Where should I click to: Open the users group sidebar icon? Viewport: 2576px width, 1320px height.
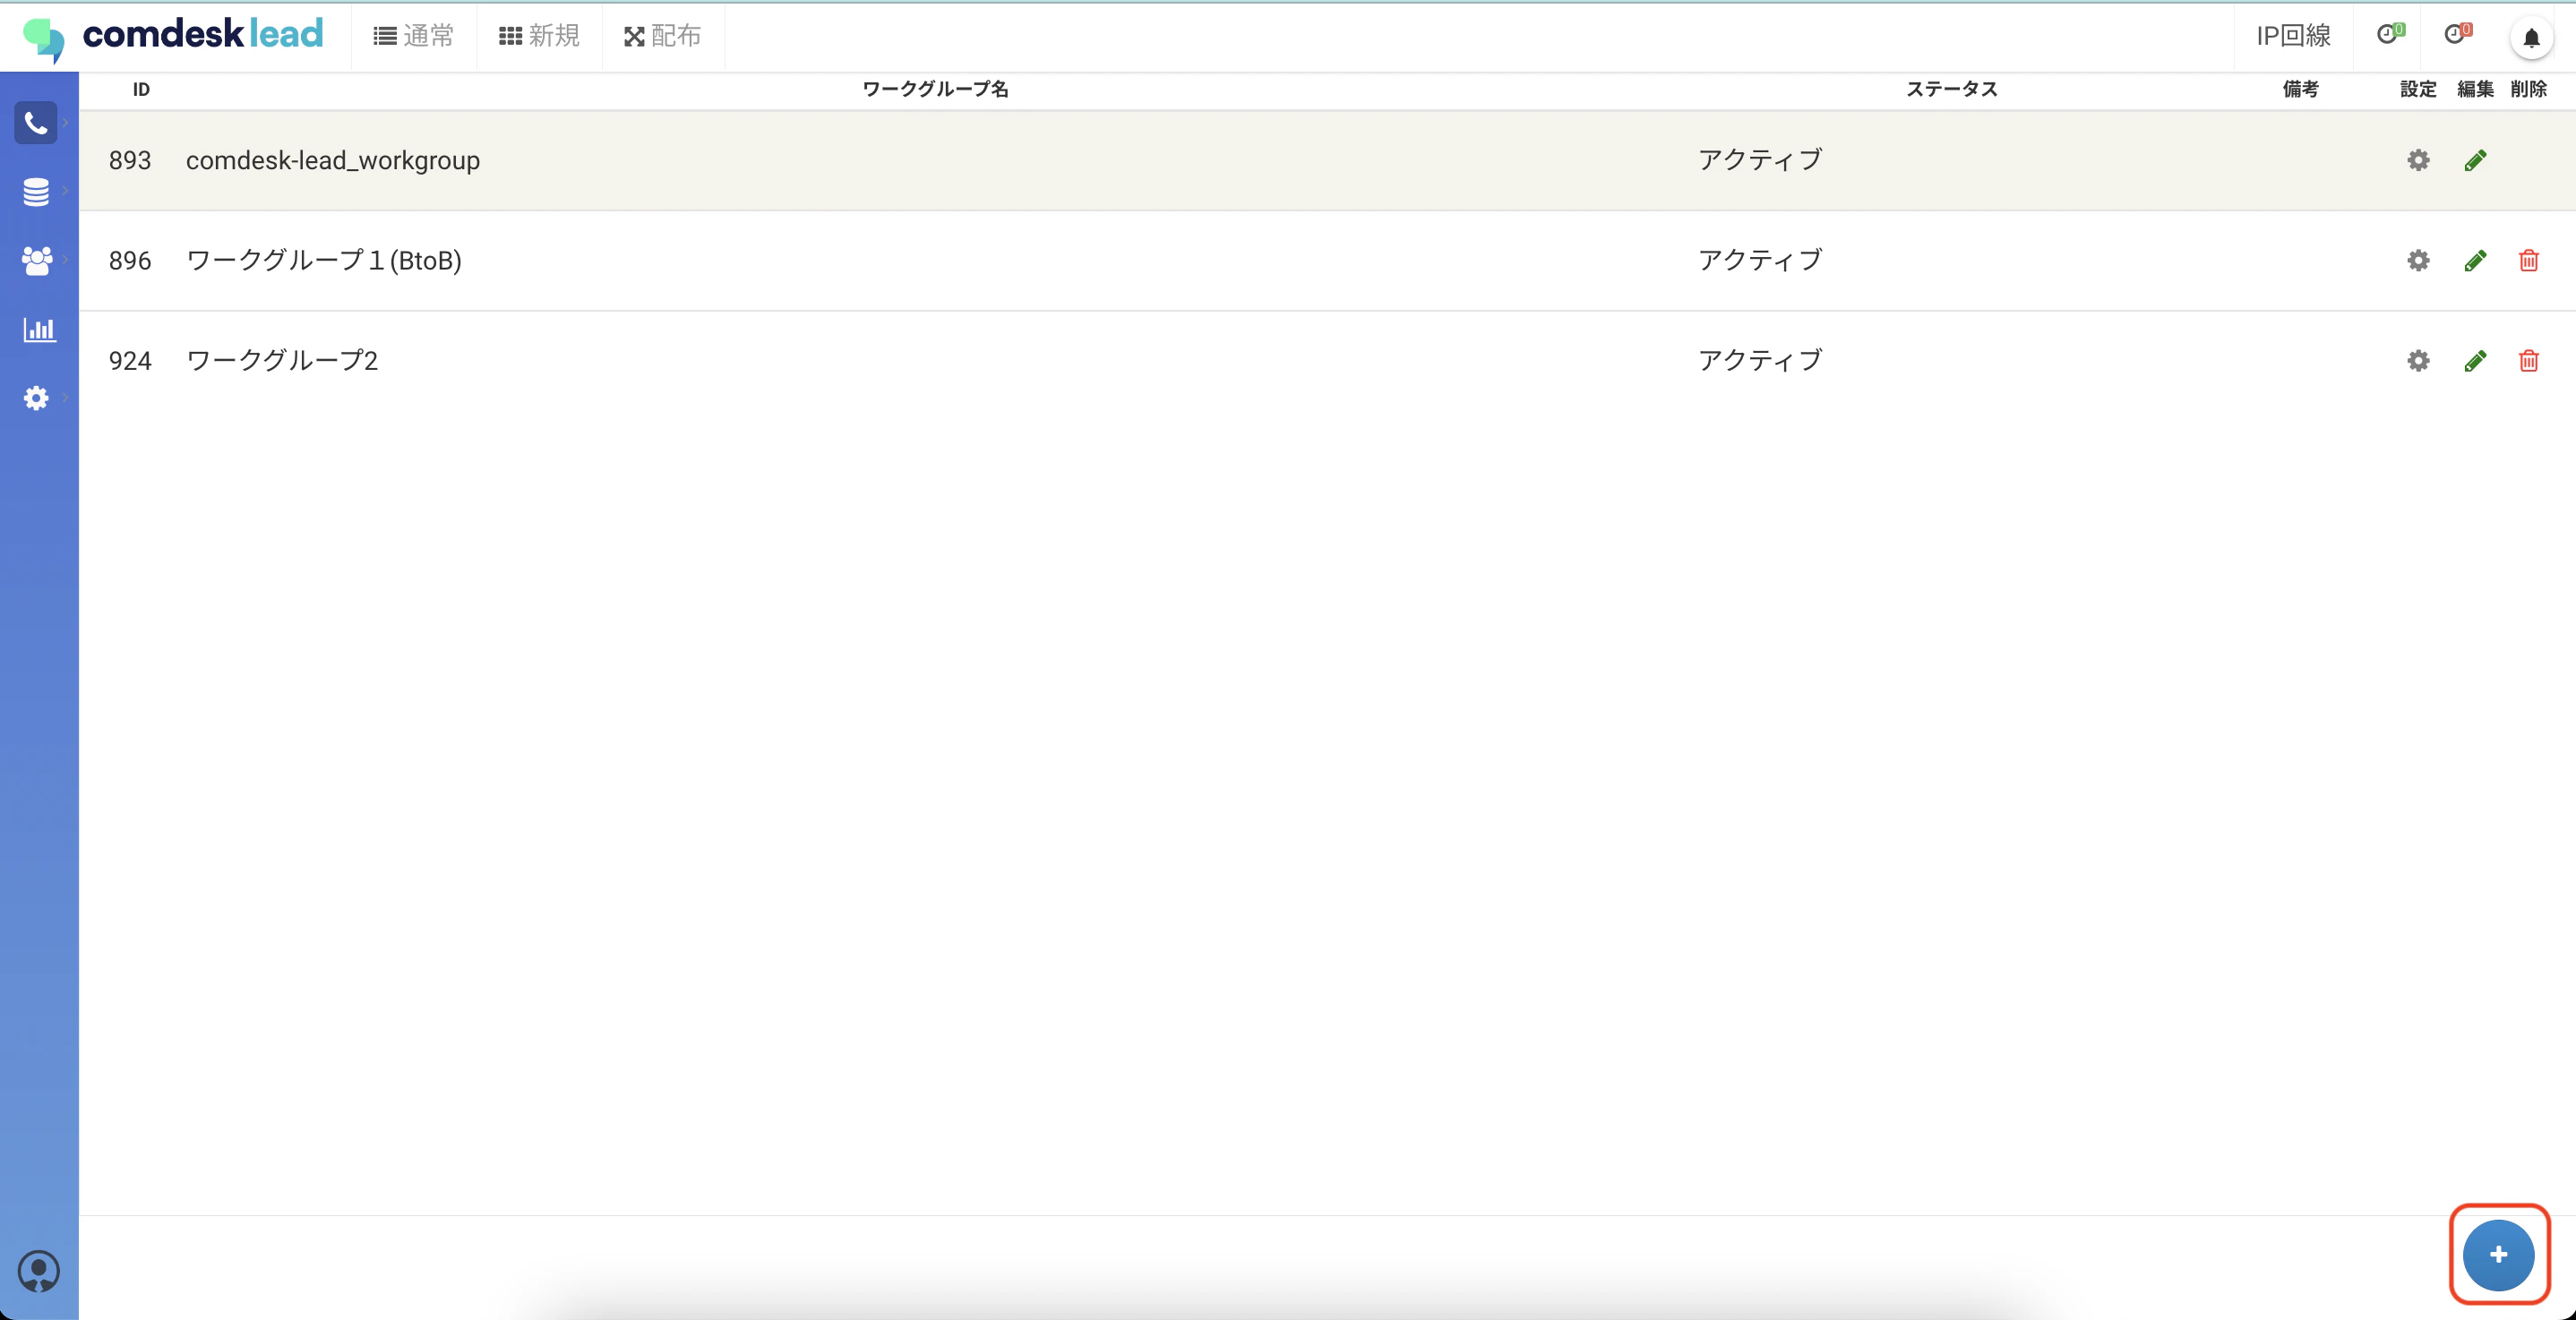tap(36, 261)
